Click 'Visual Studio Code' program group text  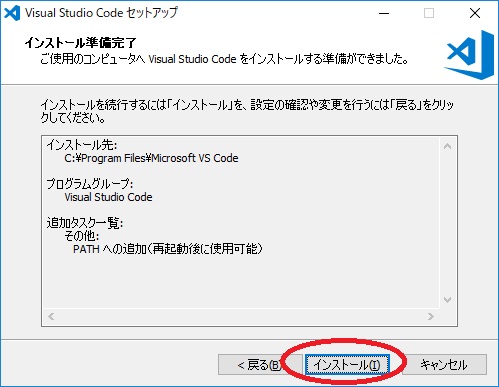[108, 197]
